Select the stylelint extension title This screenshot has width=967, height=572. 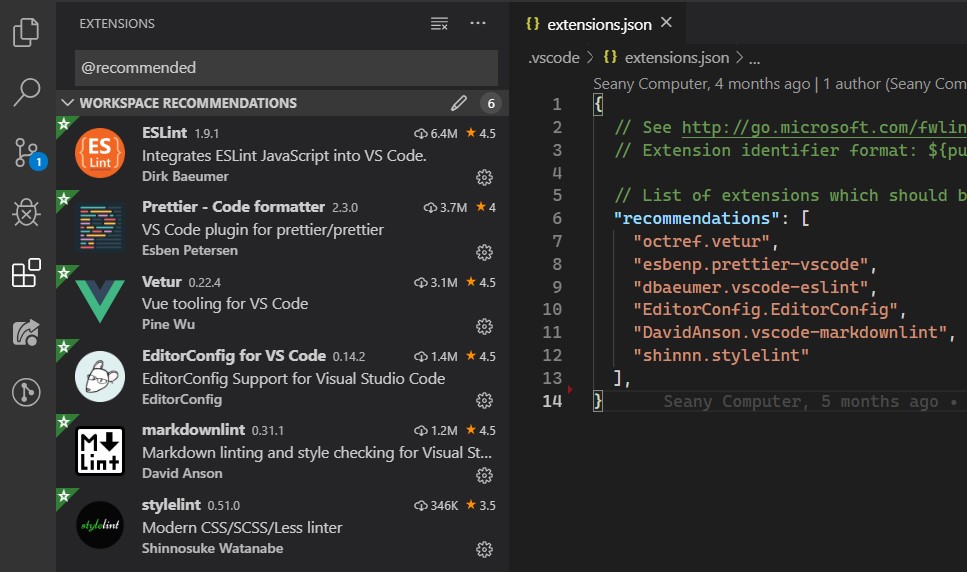pos(171,505)
